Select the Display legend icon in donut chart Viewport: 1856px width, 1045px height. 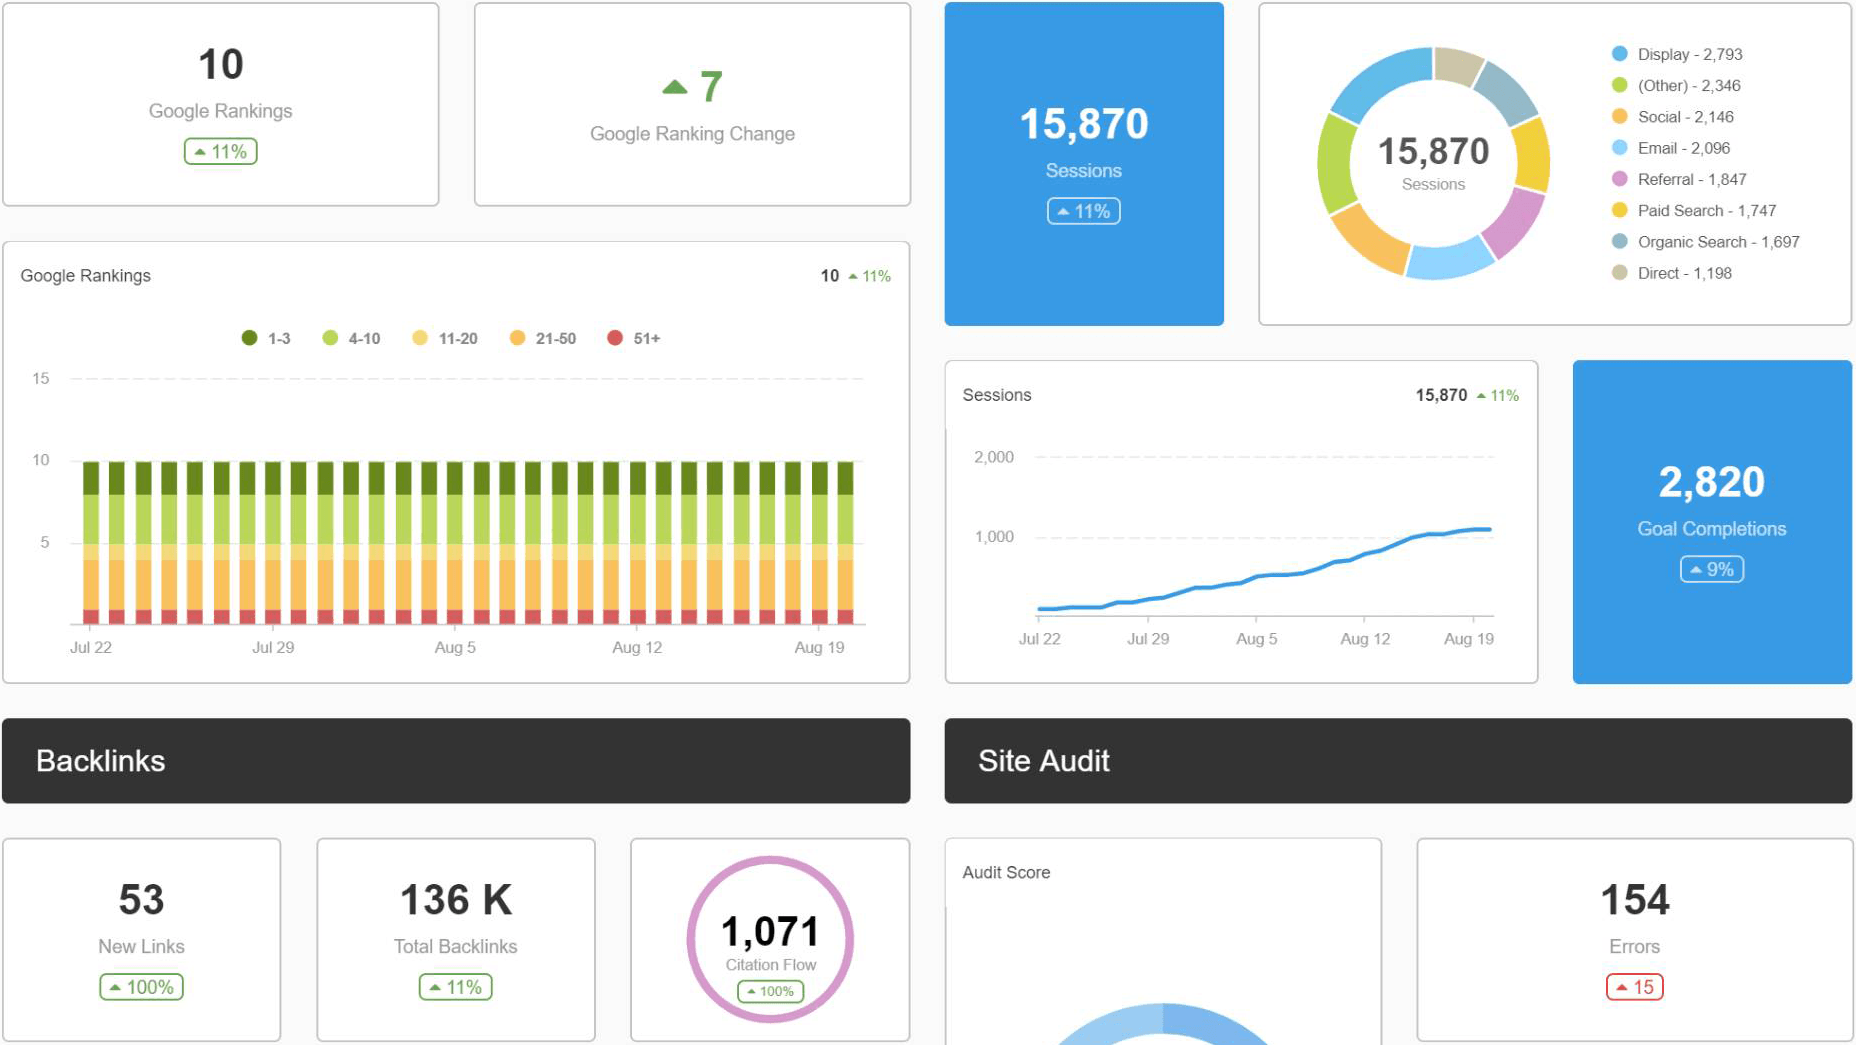(1619, 54)
